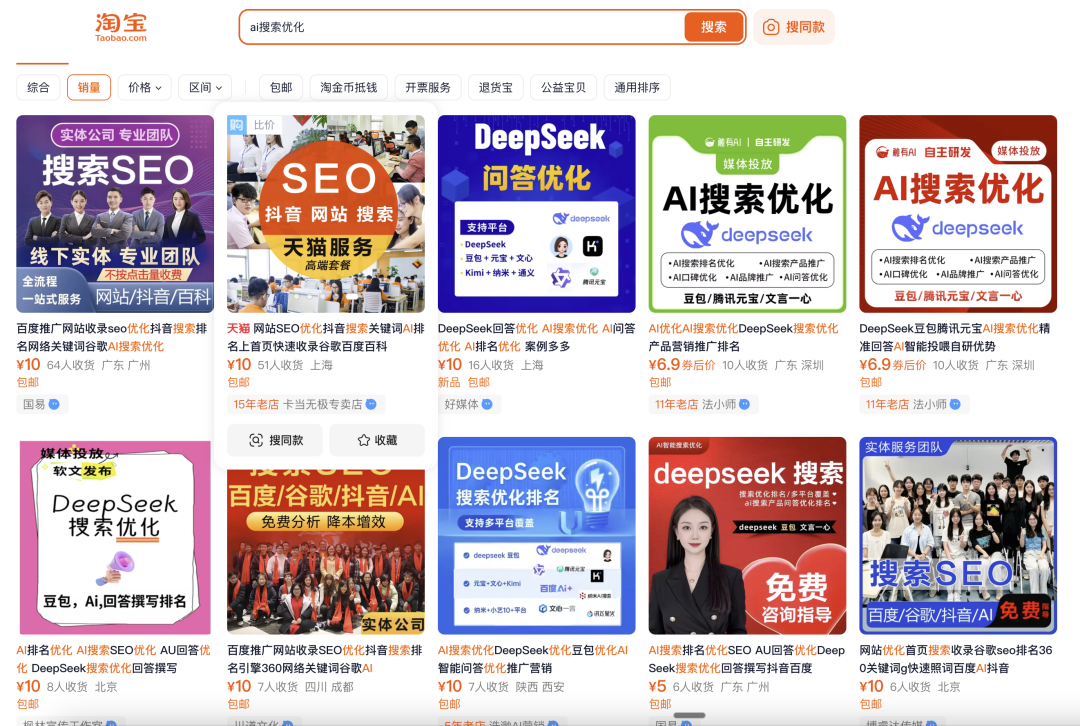The image size is (1080, 726).
Task: Open title DeepSeek回答优化 AI搜索优化
Action: (x=537, y=338)
